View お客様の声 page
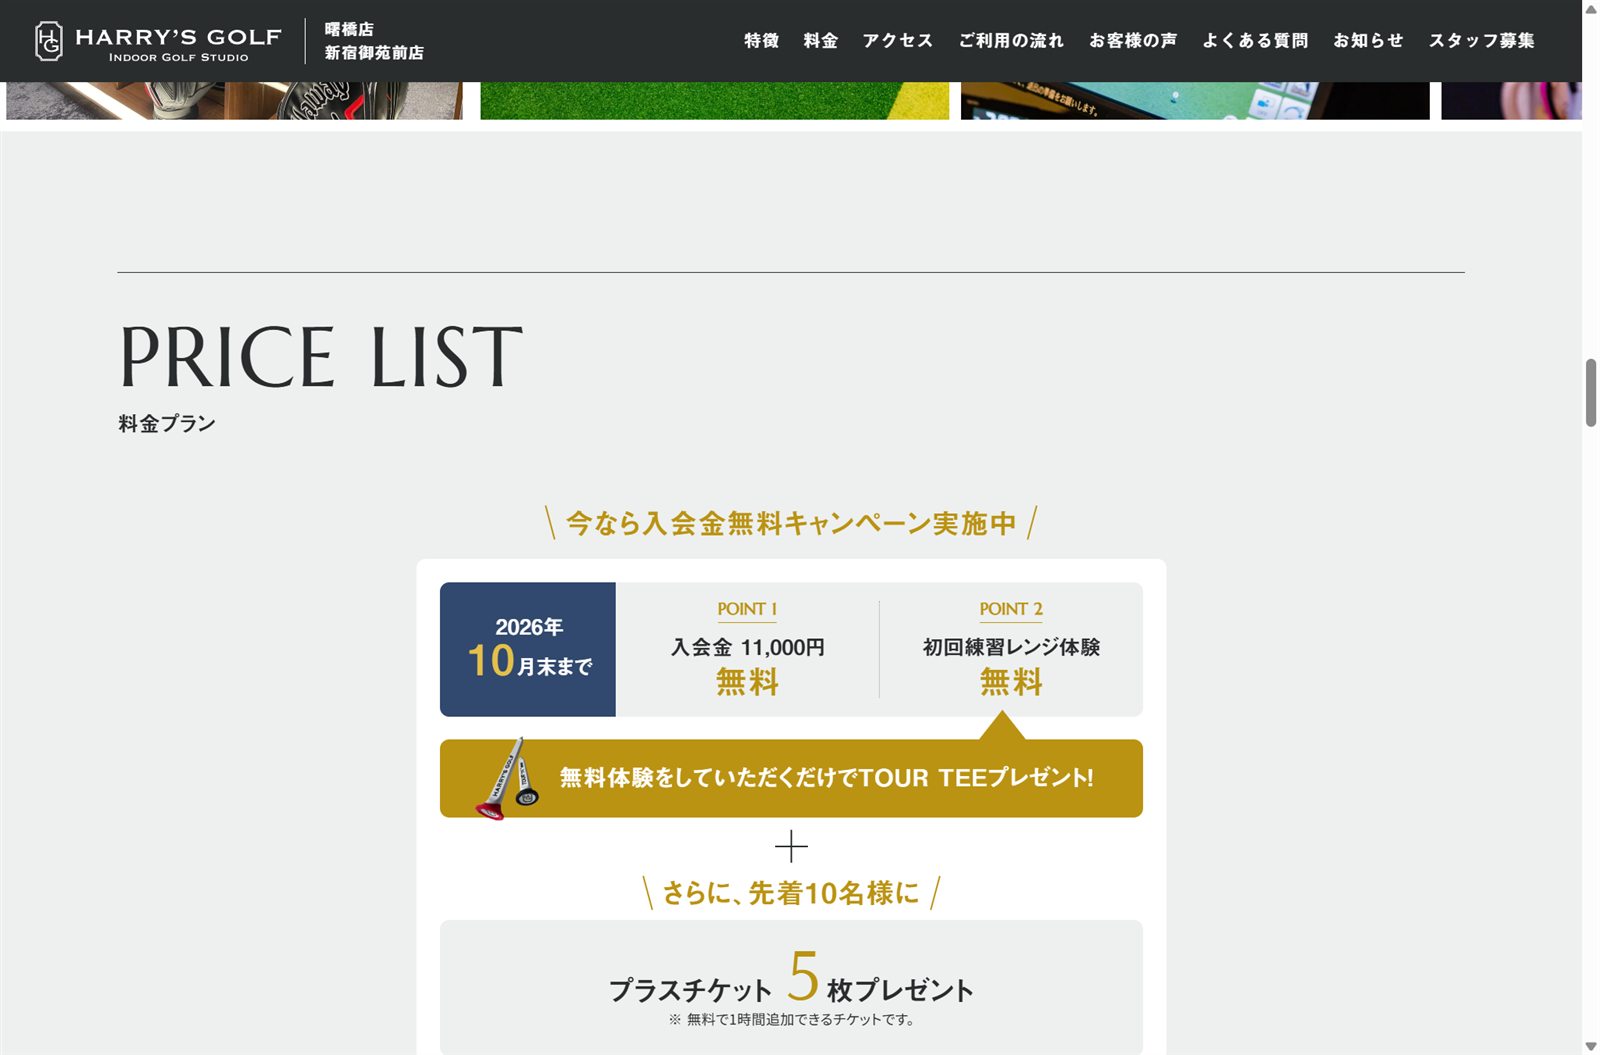 pyautogui.click(x=1133, y=41)
